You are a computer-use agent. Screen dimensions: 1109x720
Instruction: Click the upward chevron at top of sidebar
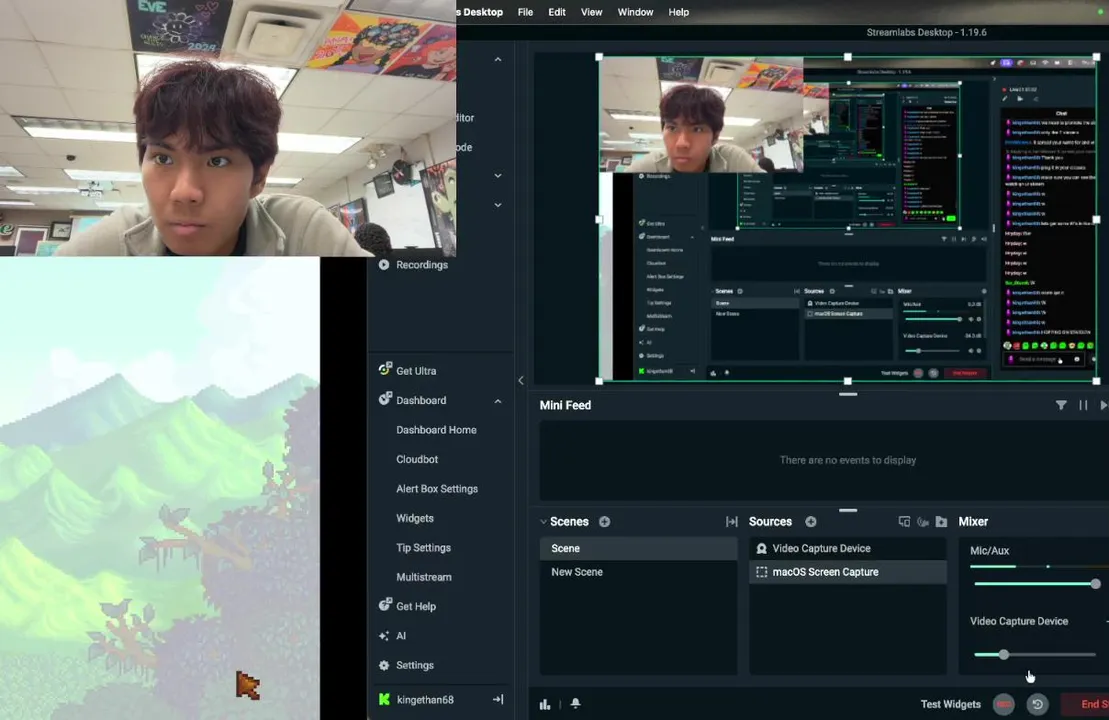click(x=498, y=59)
